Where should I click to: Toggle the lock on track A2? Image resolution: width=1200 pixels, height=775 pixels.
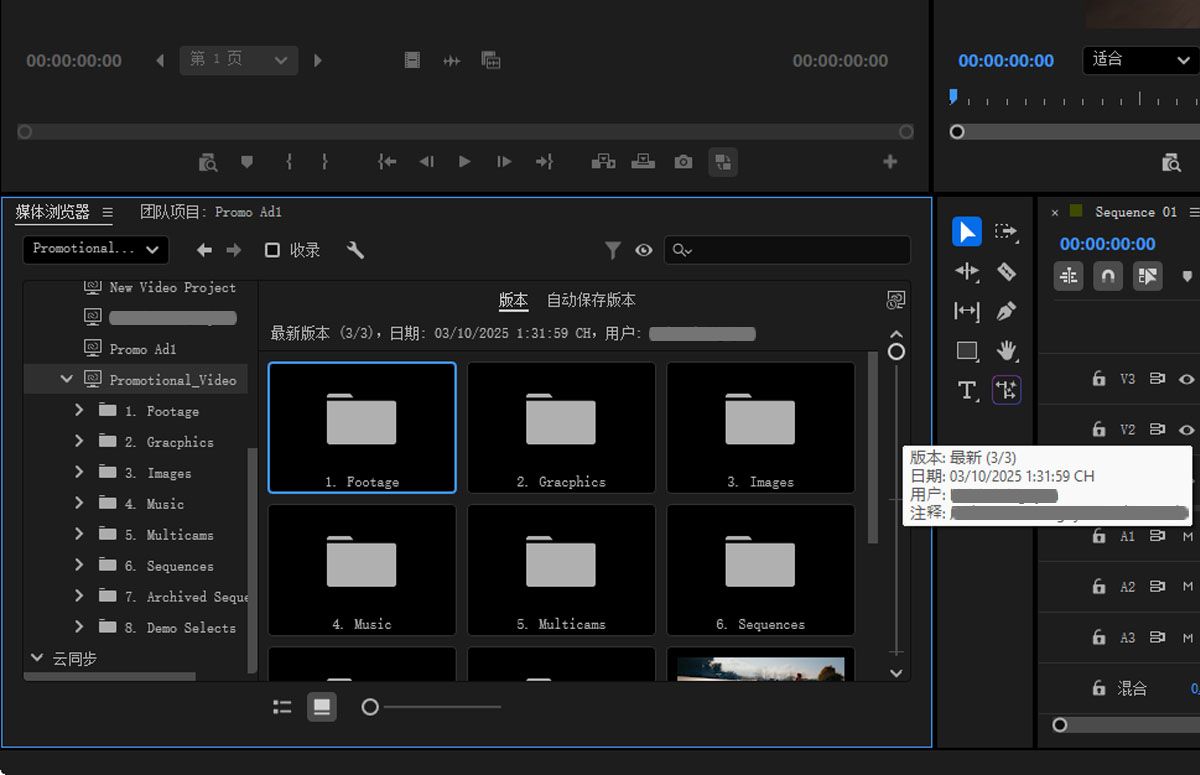[x=1099, y=587]
